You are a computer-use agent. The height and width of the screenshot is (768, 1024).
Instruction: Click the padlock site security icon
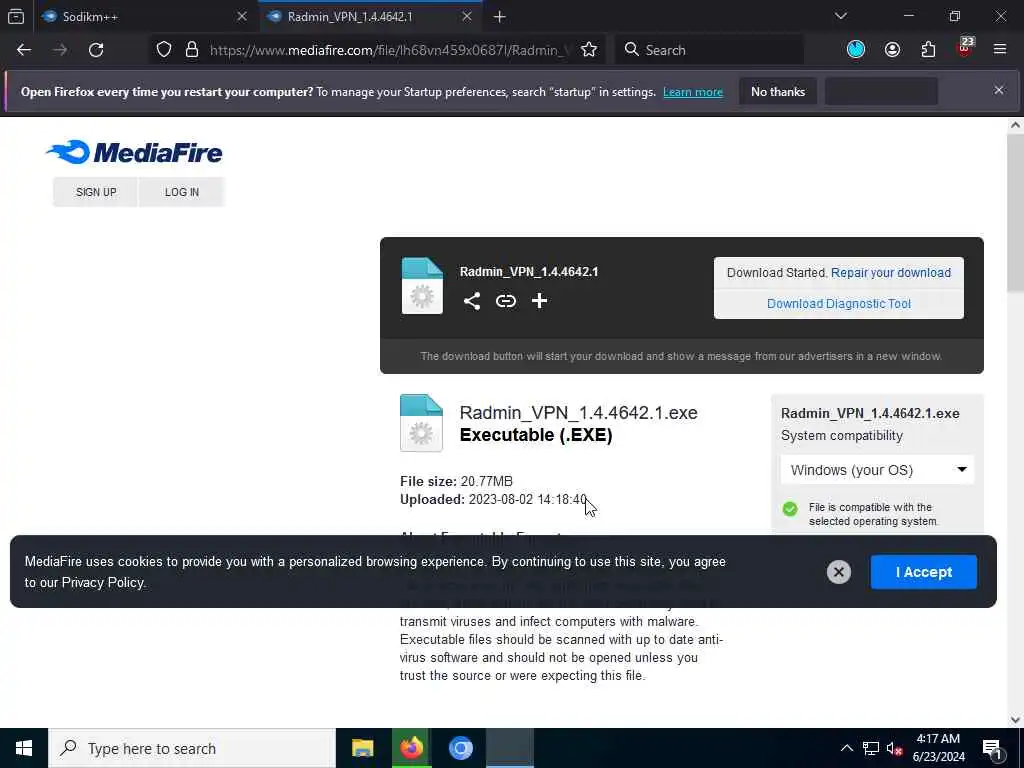191,50
